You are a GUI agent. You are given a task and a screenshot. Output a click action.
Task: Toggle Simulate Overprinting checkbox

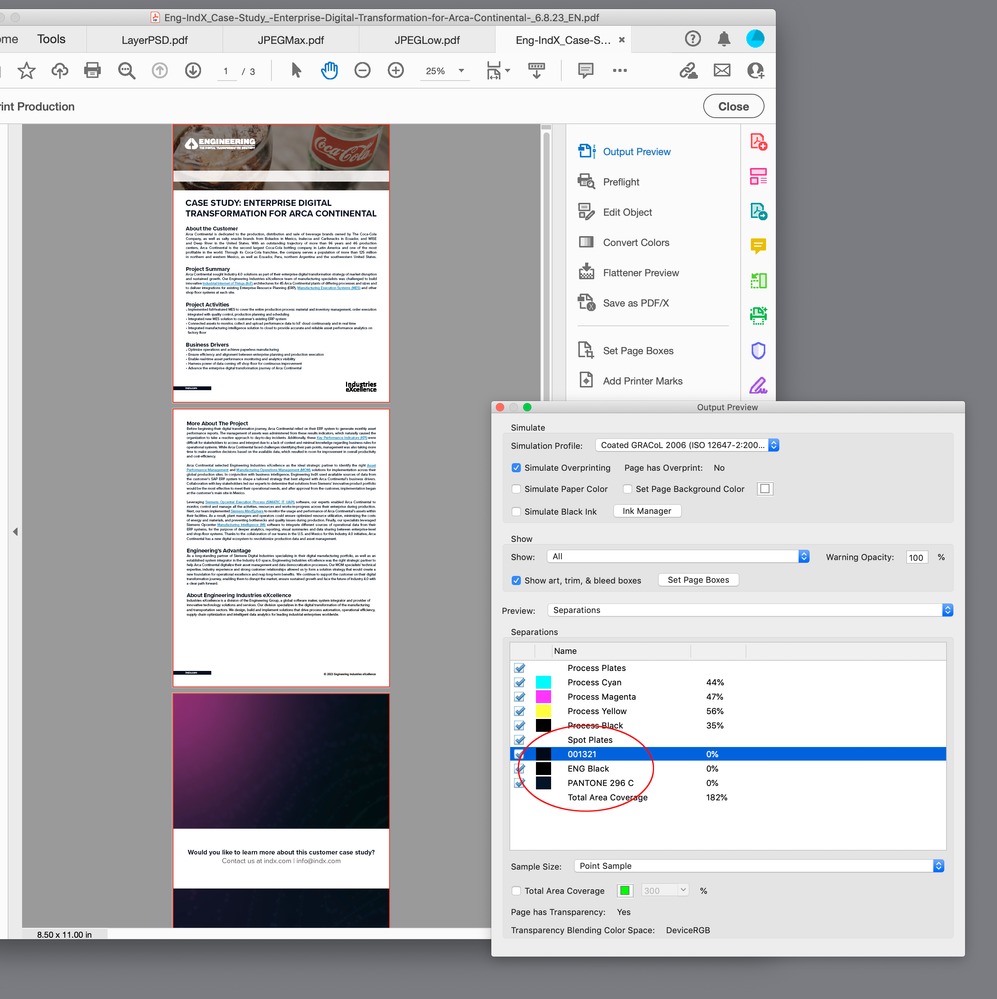pos(516,468)
